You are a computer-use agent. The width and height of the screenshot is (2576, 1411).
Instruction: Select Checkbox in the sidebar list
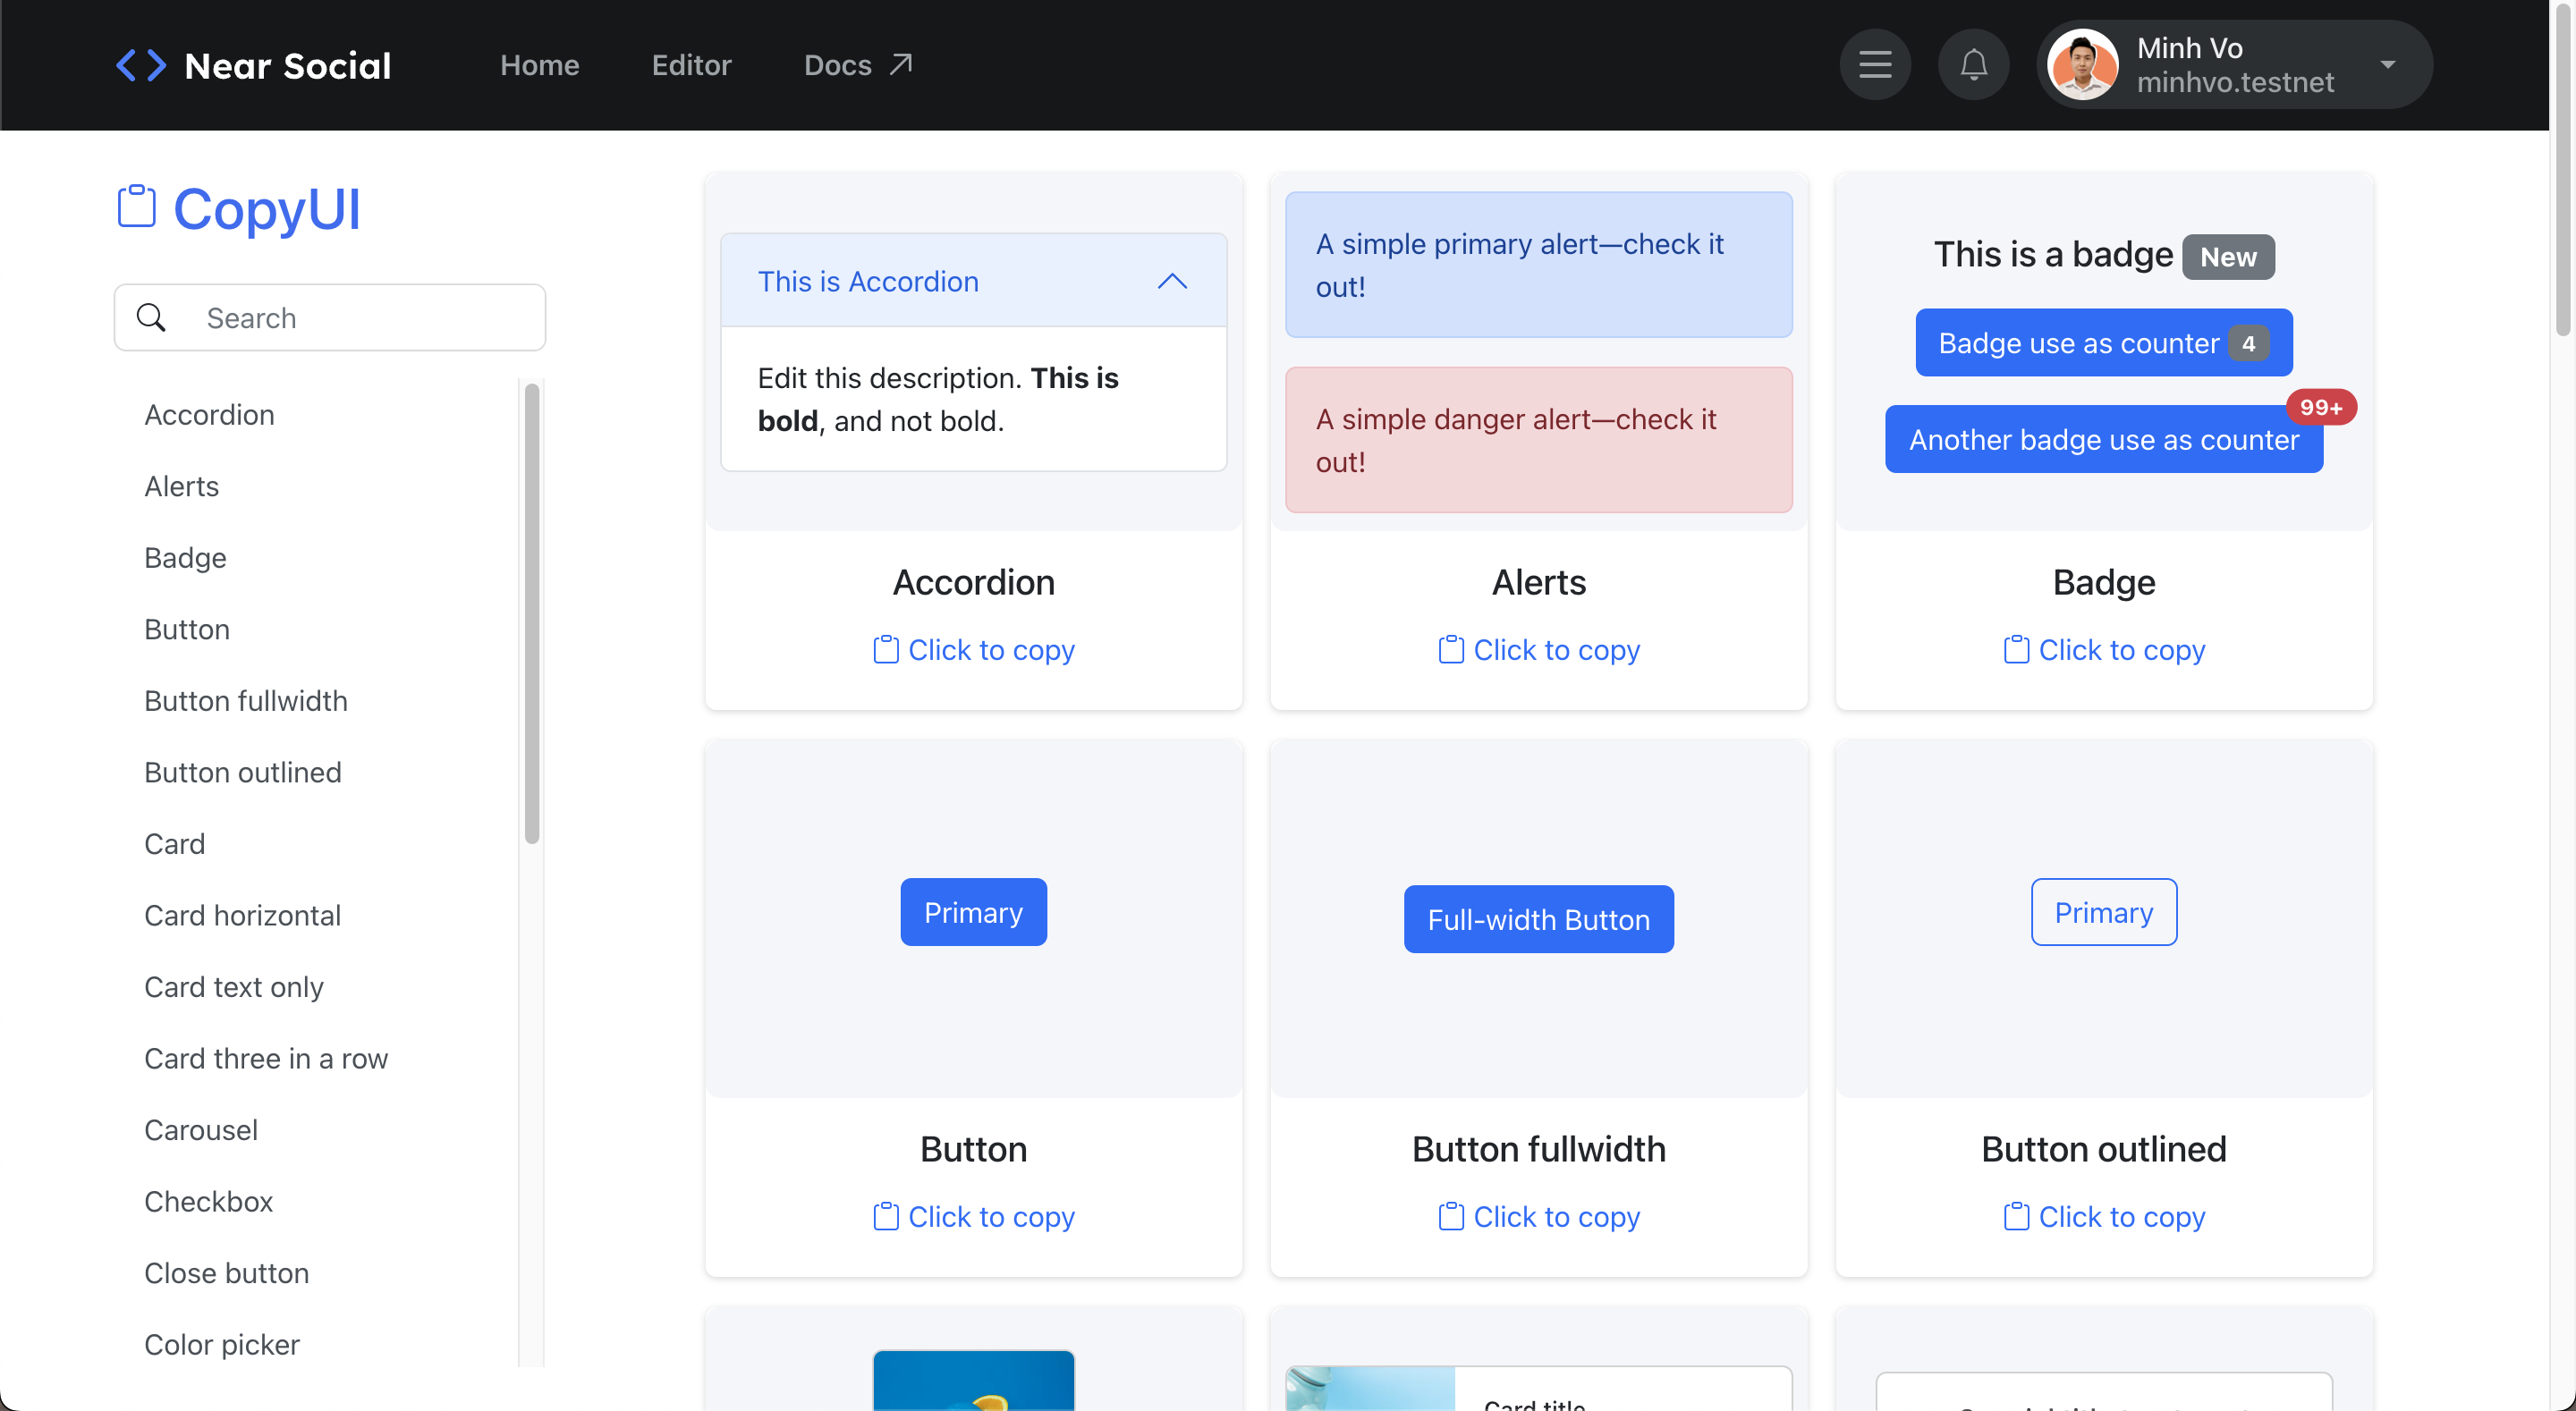pyautogui.click(x=208, y=1201)
